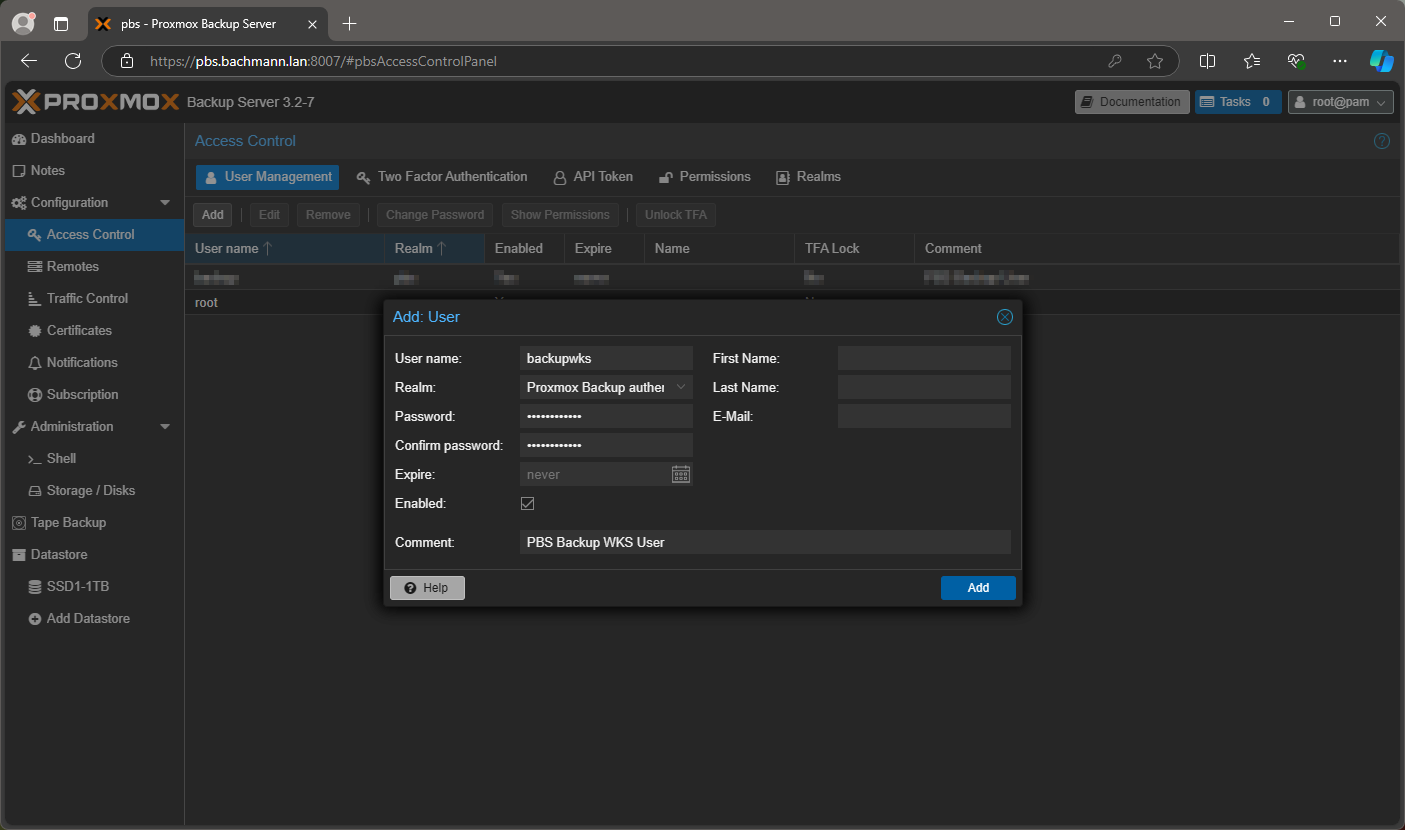The image size is (1405, 830).
Task: Uncheck the Enabled checkbox
Action: 528,504
